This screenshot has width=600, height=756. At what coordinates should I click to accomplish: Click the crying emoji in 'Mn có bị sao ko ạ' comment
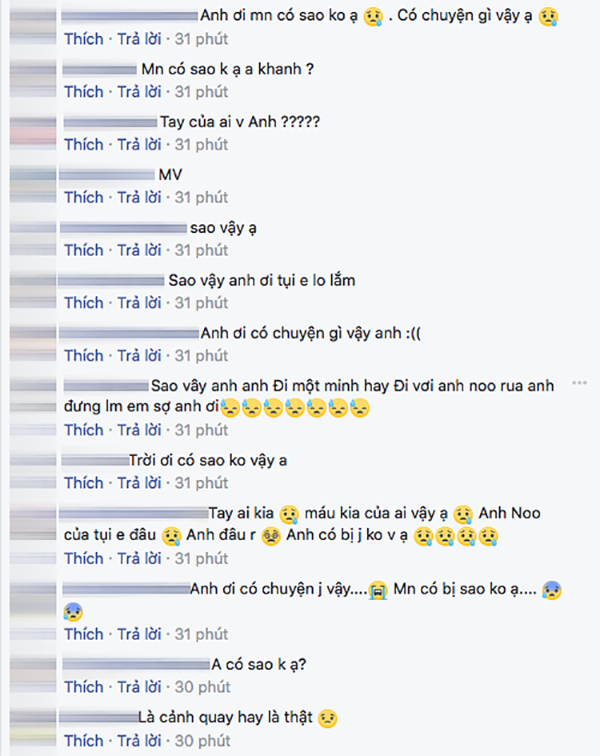tap(551, 590)
